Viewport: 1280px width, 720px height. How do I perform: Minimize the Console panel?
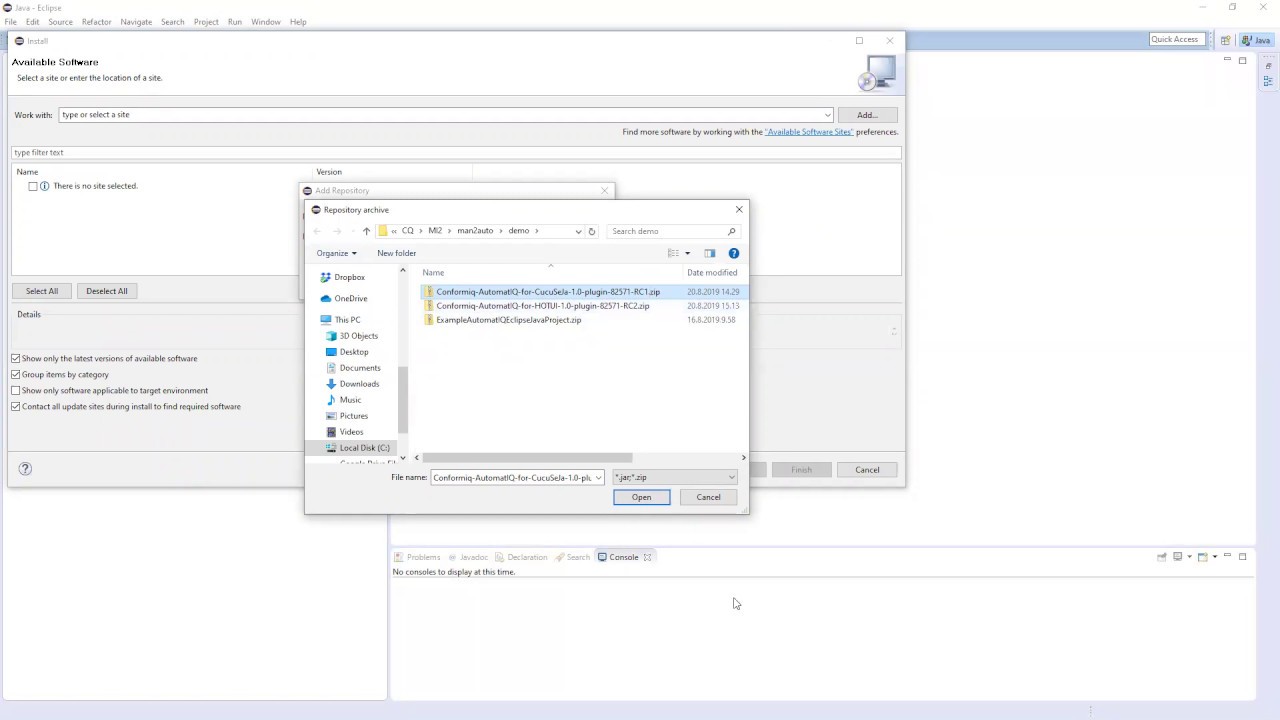pos(1227,557)
